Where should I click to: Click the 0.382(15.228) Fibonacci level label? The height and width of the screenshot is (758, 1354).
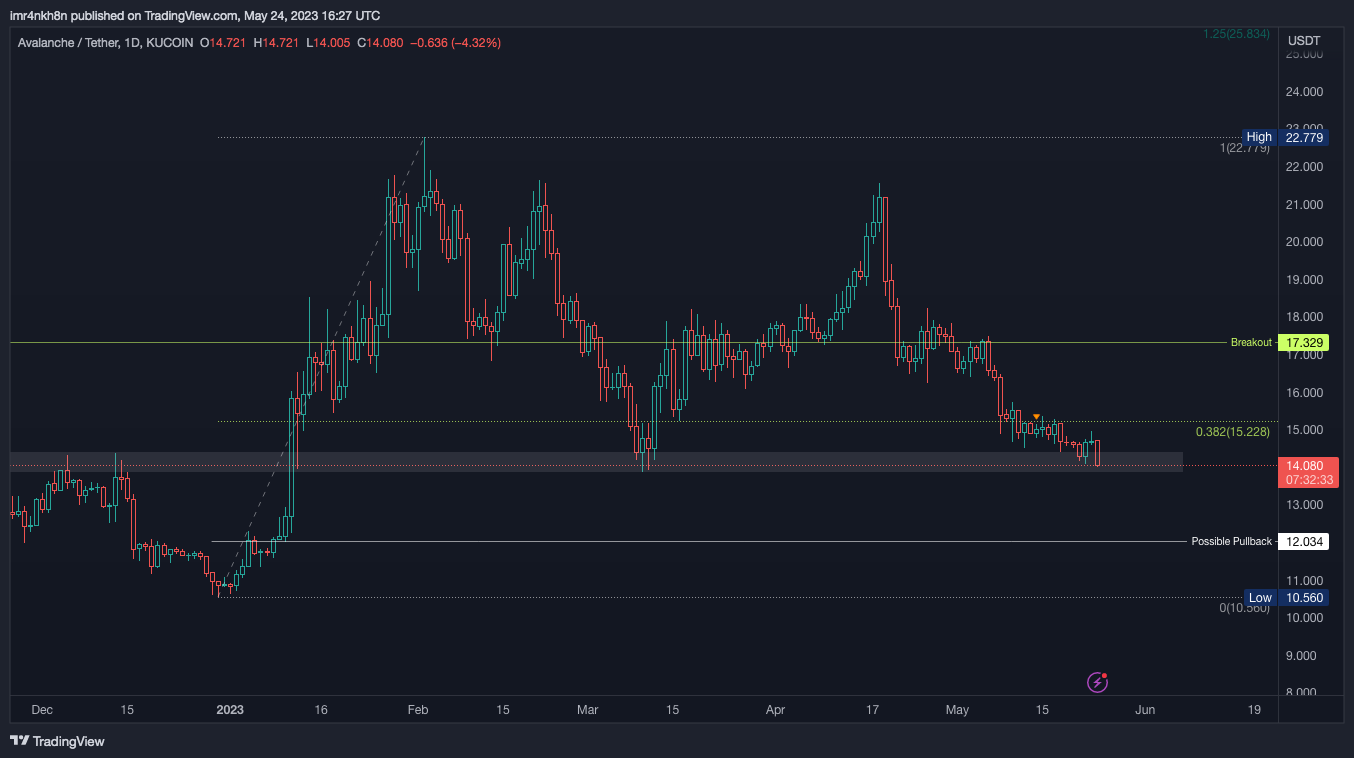1233,432
